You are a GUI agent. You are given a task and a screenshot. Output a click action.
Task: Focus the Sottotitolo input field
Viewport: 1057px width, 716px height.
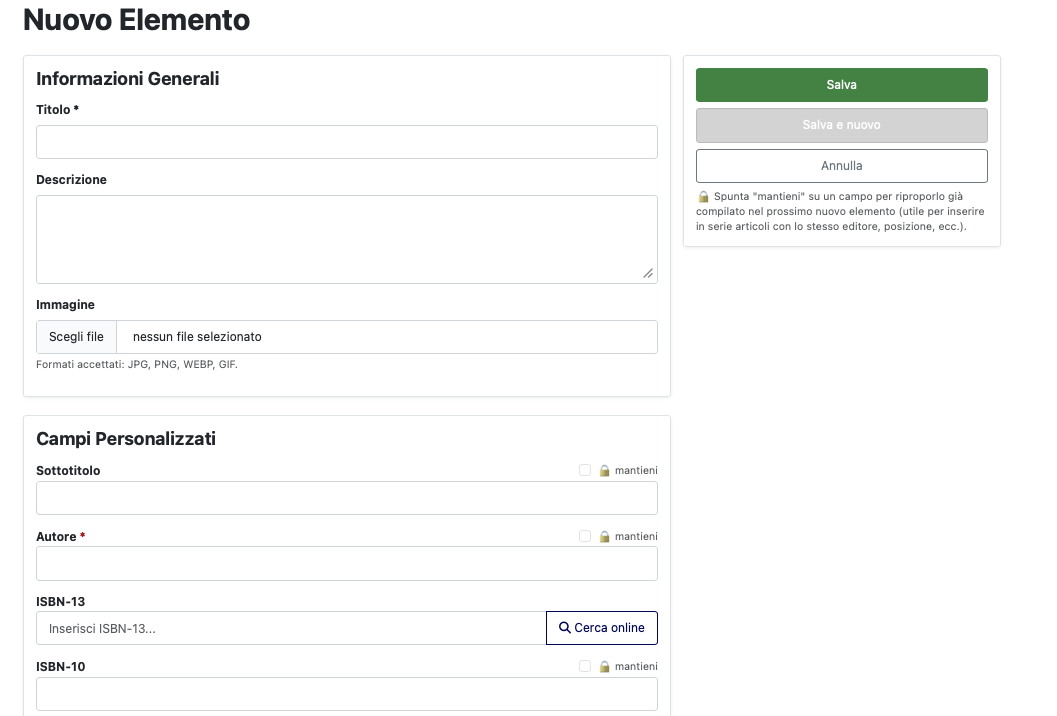pos(346,498)
